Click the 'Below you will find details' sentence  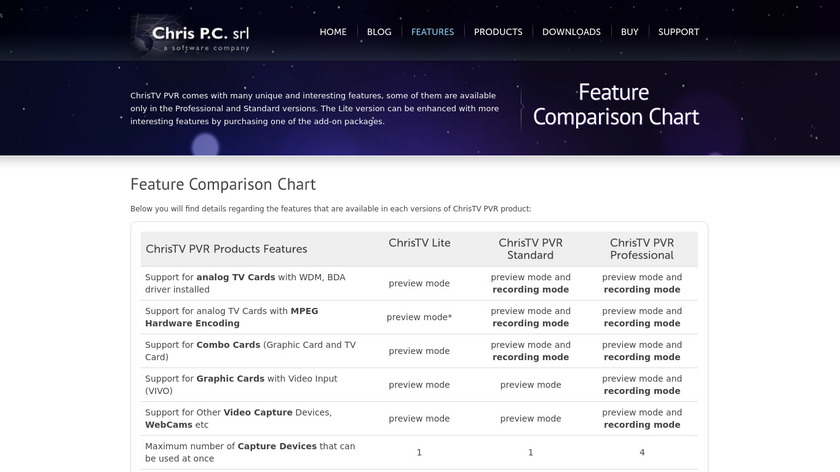pos(331,208)
